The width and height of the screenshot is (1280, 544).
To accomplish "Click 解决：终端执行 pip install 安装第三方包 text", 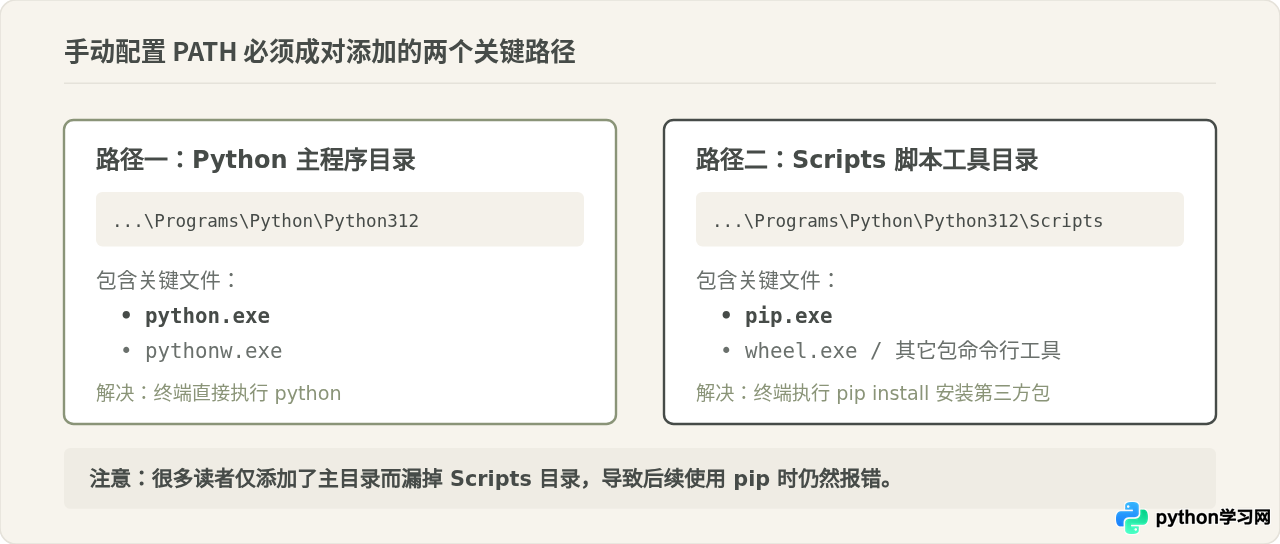I will (873, 393).
